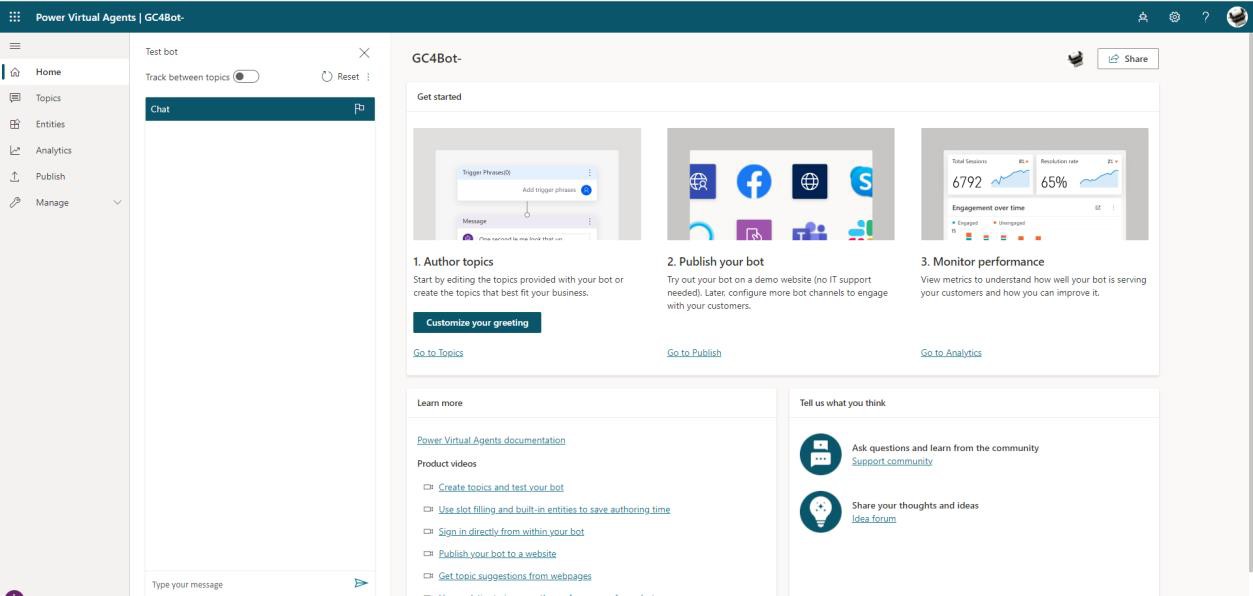This screenshot has height=596, width=1253.
Task: Open more options next to Reset
Action: [x=368, y=77]
